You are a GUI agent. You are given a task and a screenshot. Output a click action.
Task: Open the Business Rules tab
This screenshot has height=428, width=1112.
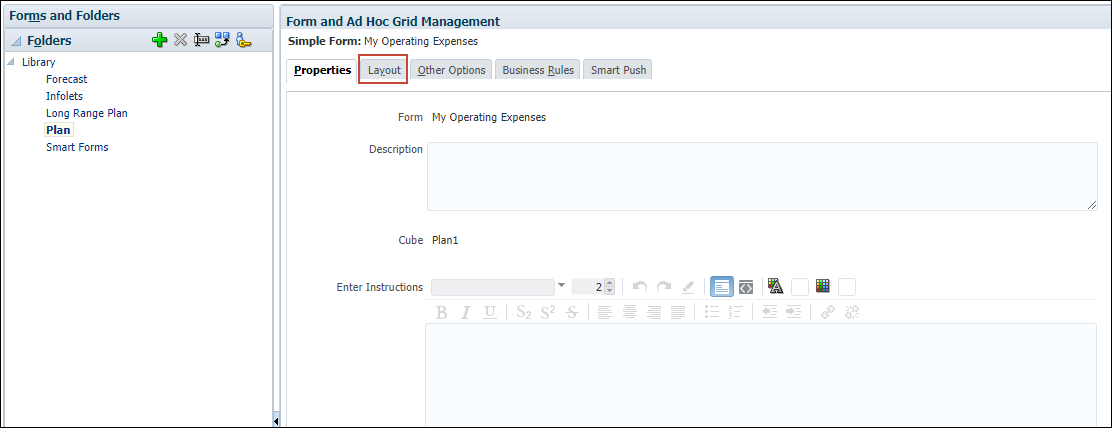coord(538,70)
